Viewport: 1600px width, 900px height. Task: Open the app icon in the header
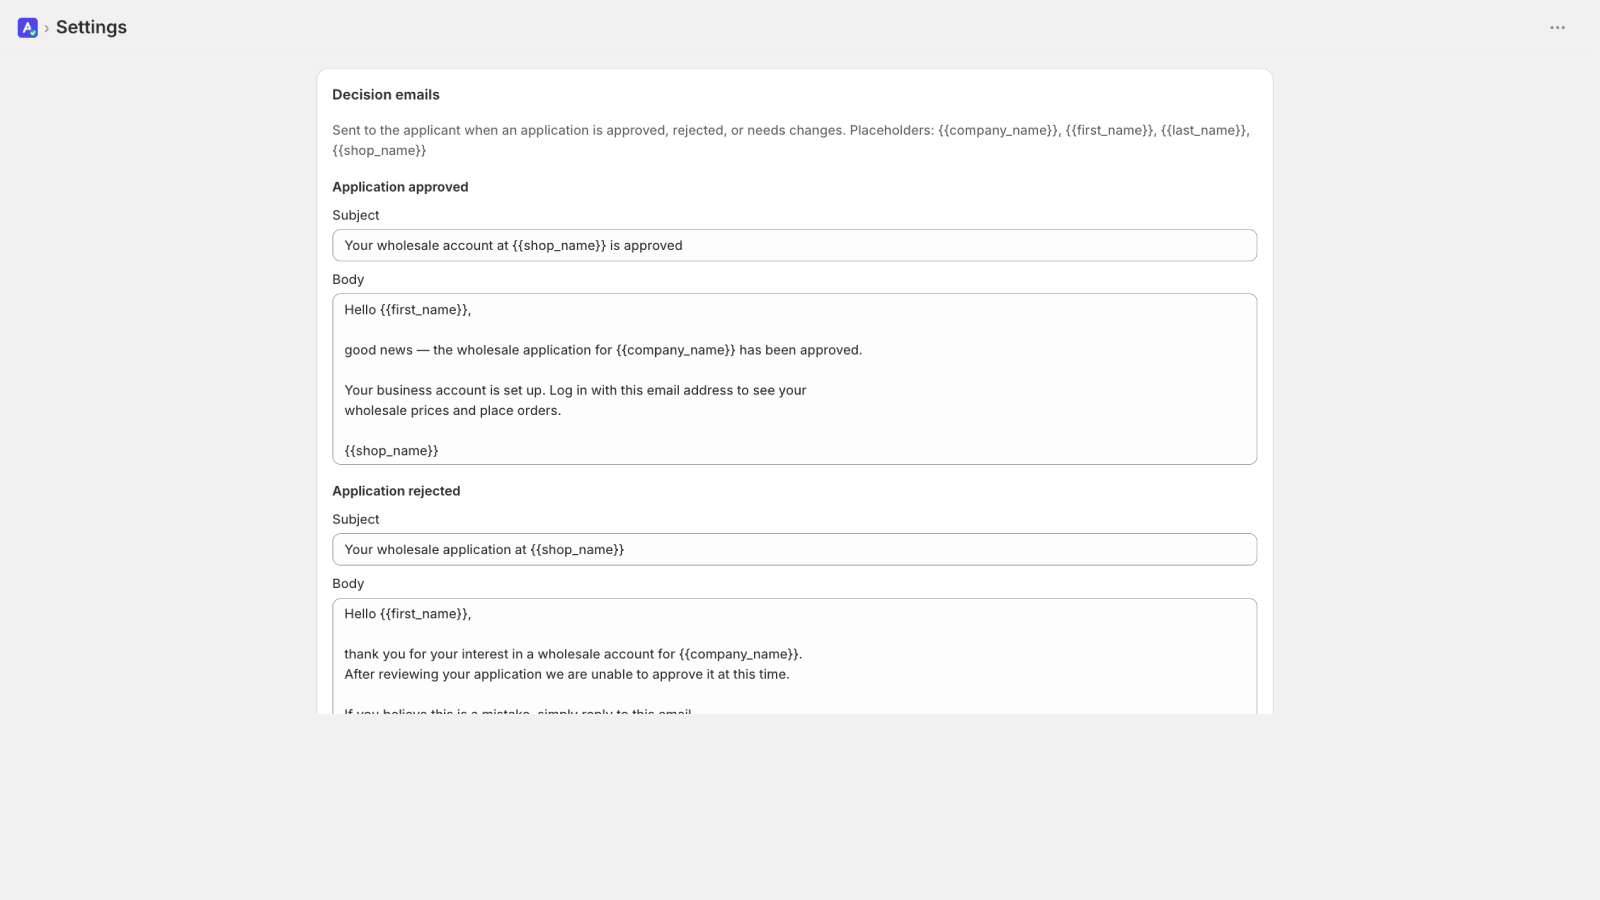28,28
